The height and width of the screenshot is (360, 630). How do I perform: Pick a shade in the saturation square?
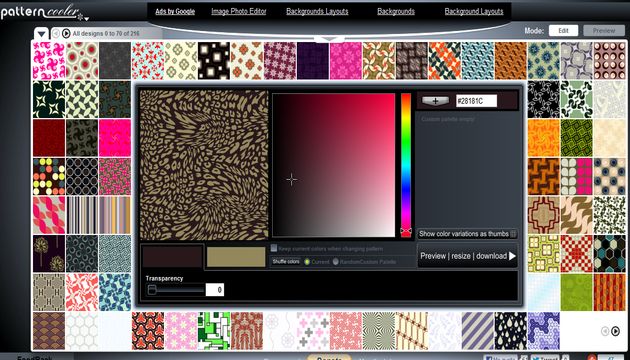tap(334, 165)
